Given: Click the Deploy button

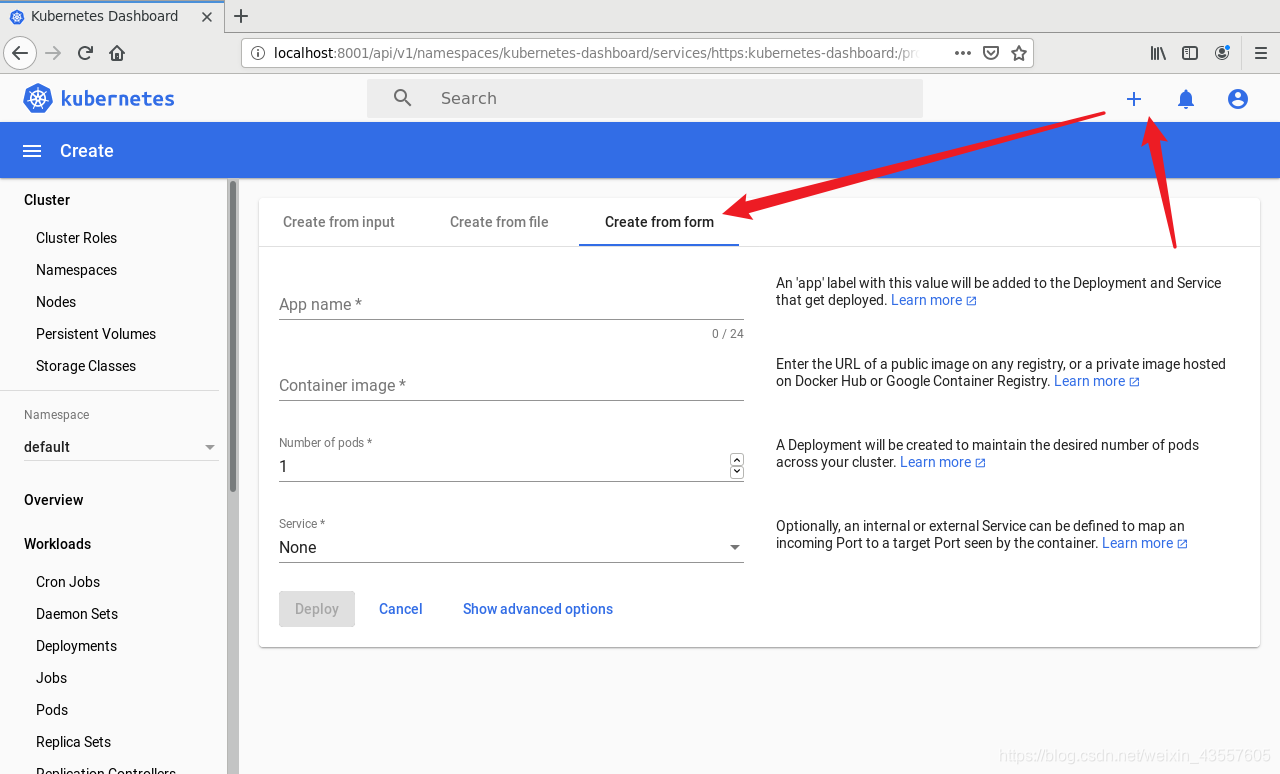Looking at the screenshot, I should coord(317,609).
